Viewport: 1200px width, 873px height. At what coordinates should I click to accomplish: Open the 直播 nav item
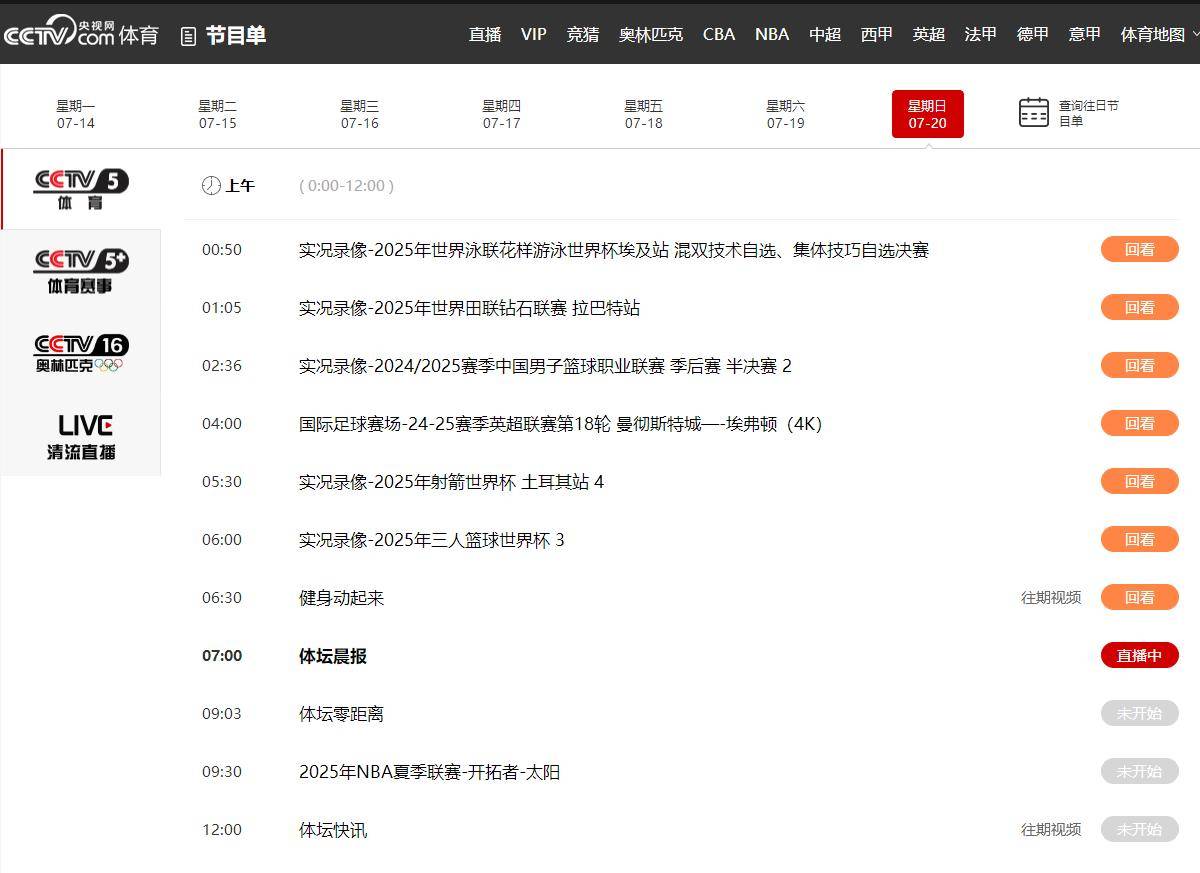tap(485, 34)
